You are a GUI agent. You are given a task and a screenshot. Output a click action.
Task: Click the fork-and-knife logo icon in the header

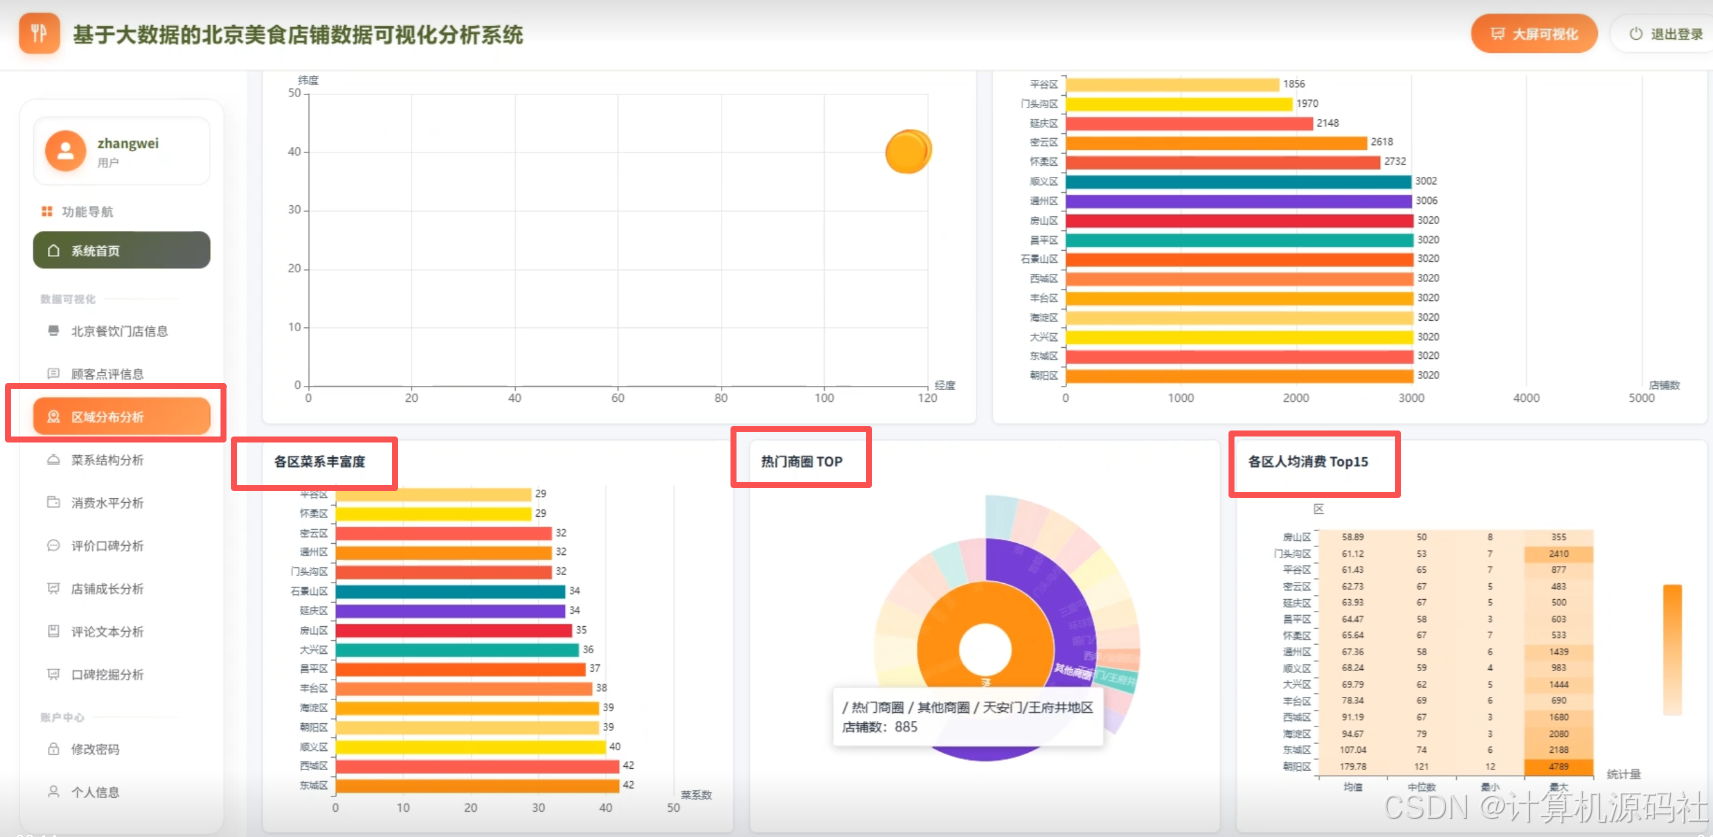39,34
